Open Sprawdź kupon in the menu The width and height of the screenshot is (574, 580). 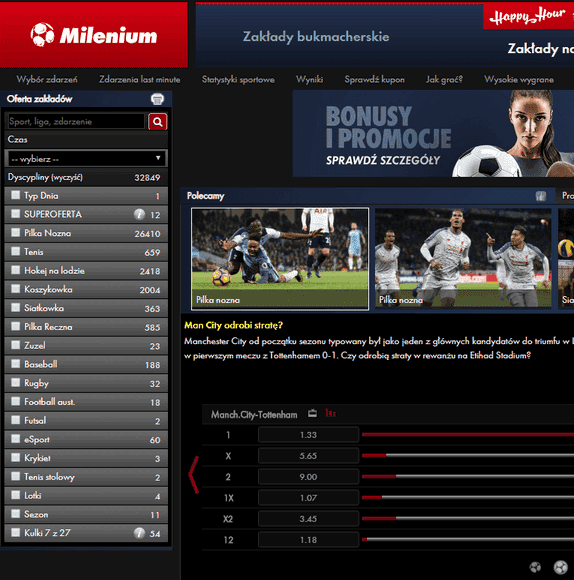(374, 80)
